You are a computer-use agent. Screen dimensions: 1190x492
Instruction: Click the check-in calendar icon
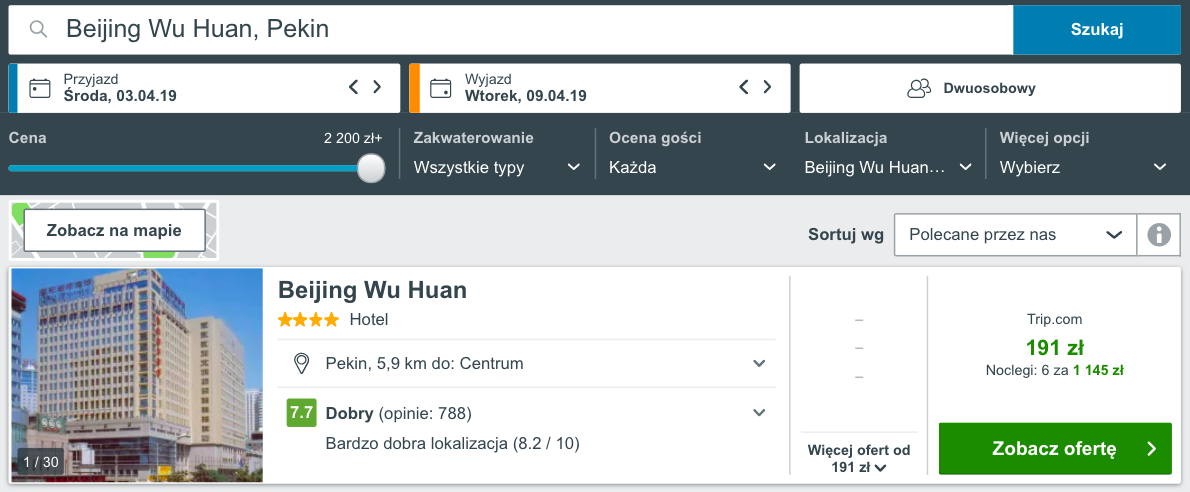tap(40, 88)
